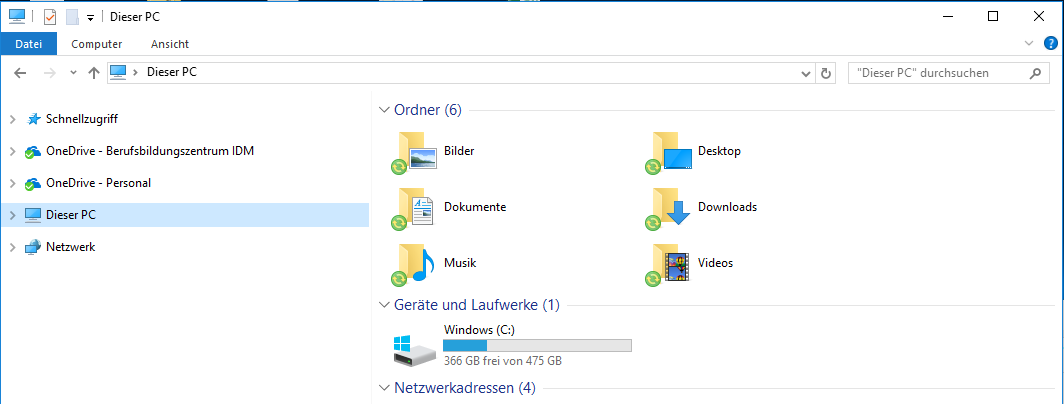The height and width of the screenshot is (404, 1064).
Task: Select OneDrive - Berufsbildungszentrum IDM label
Action: pyautogui.click(x=150, y=151)
